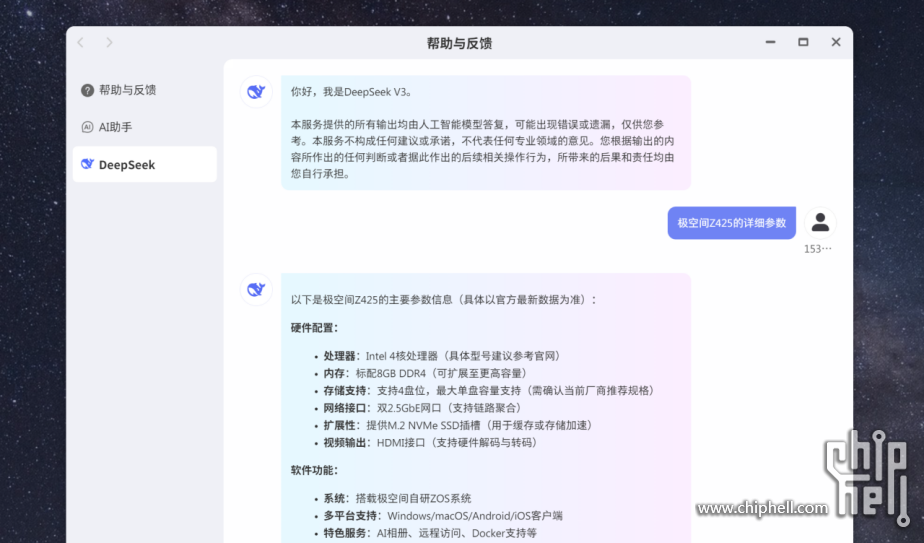The image size is (924, 543).
Task: Click the AI icon beside AI助手
Action: point(87,127)
